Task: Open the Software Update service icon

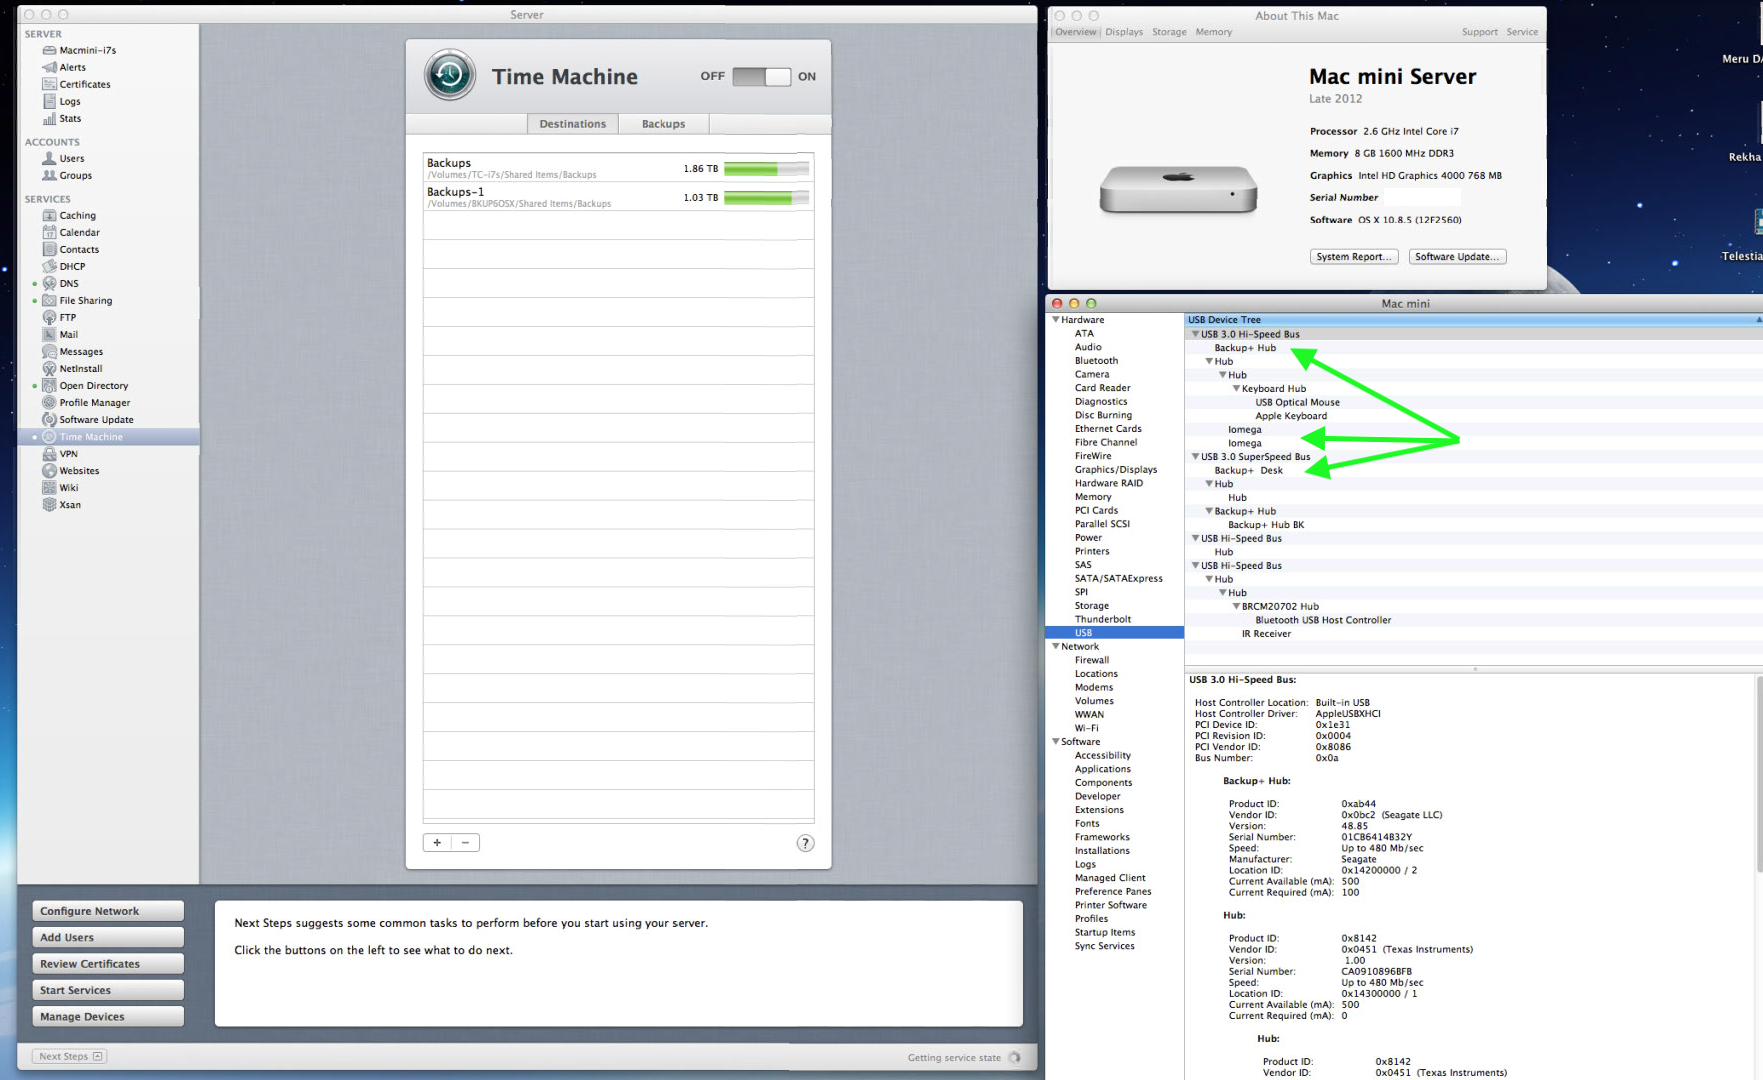Action: tap(49, 419)
